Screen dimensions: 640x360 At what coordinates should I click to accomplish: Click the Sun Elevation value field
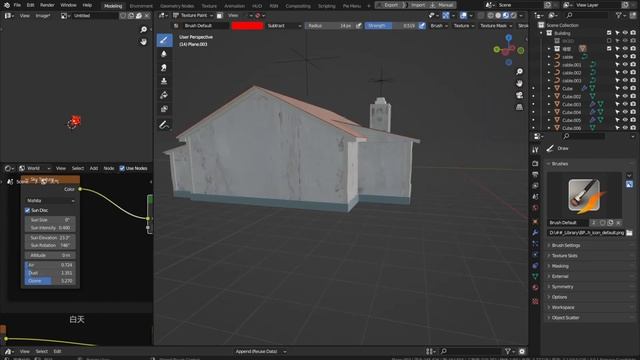(x=50, y=238)
